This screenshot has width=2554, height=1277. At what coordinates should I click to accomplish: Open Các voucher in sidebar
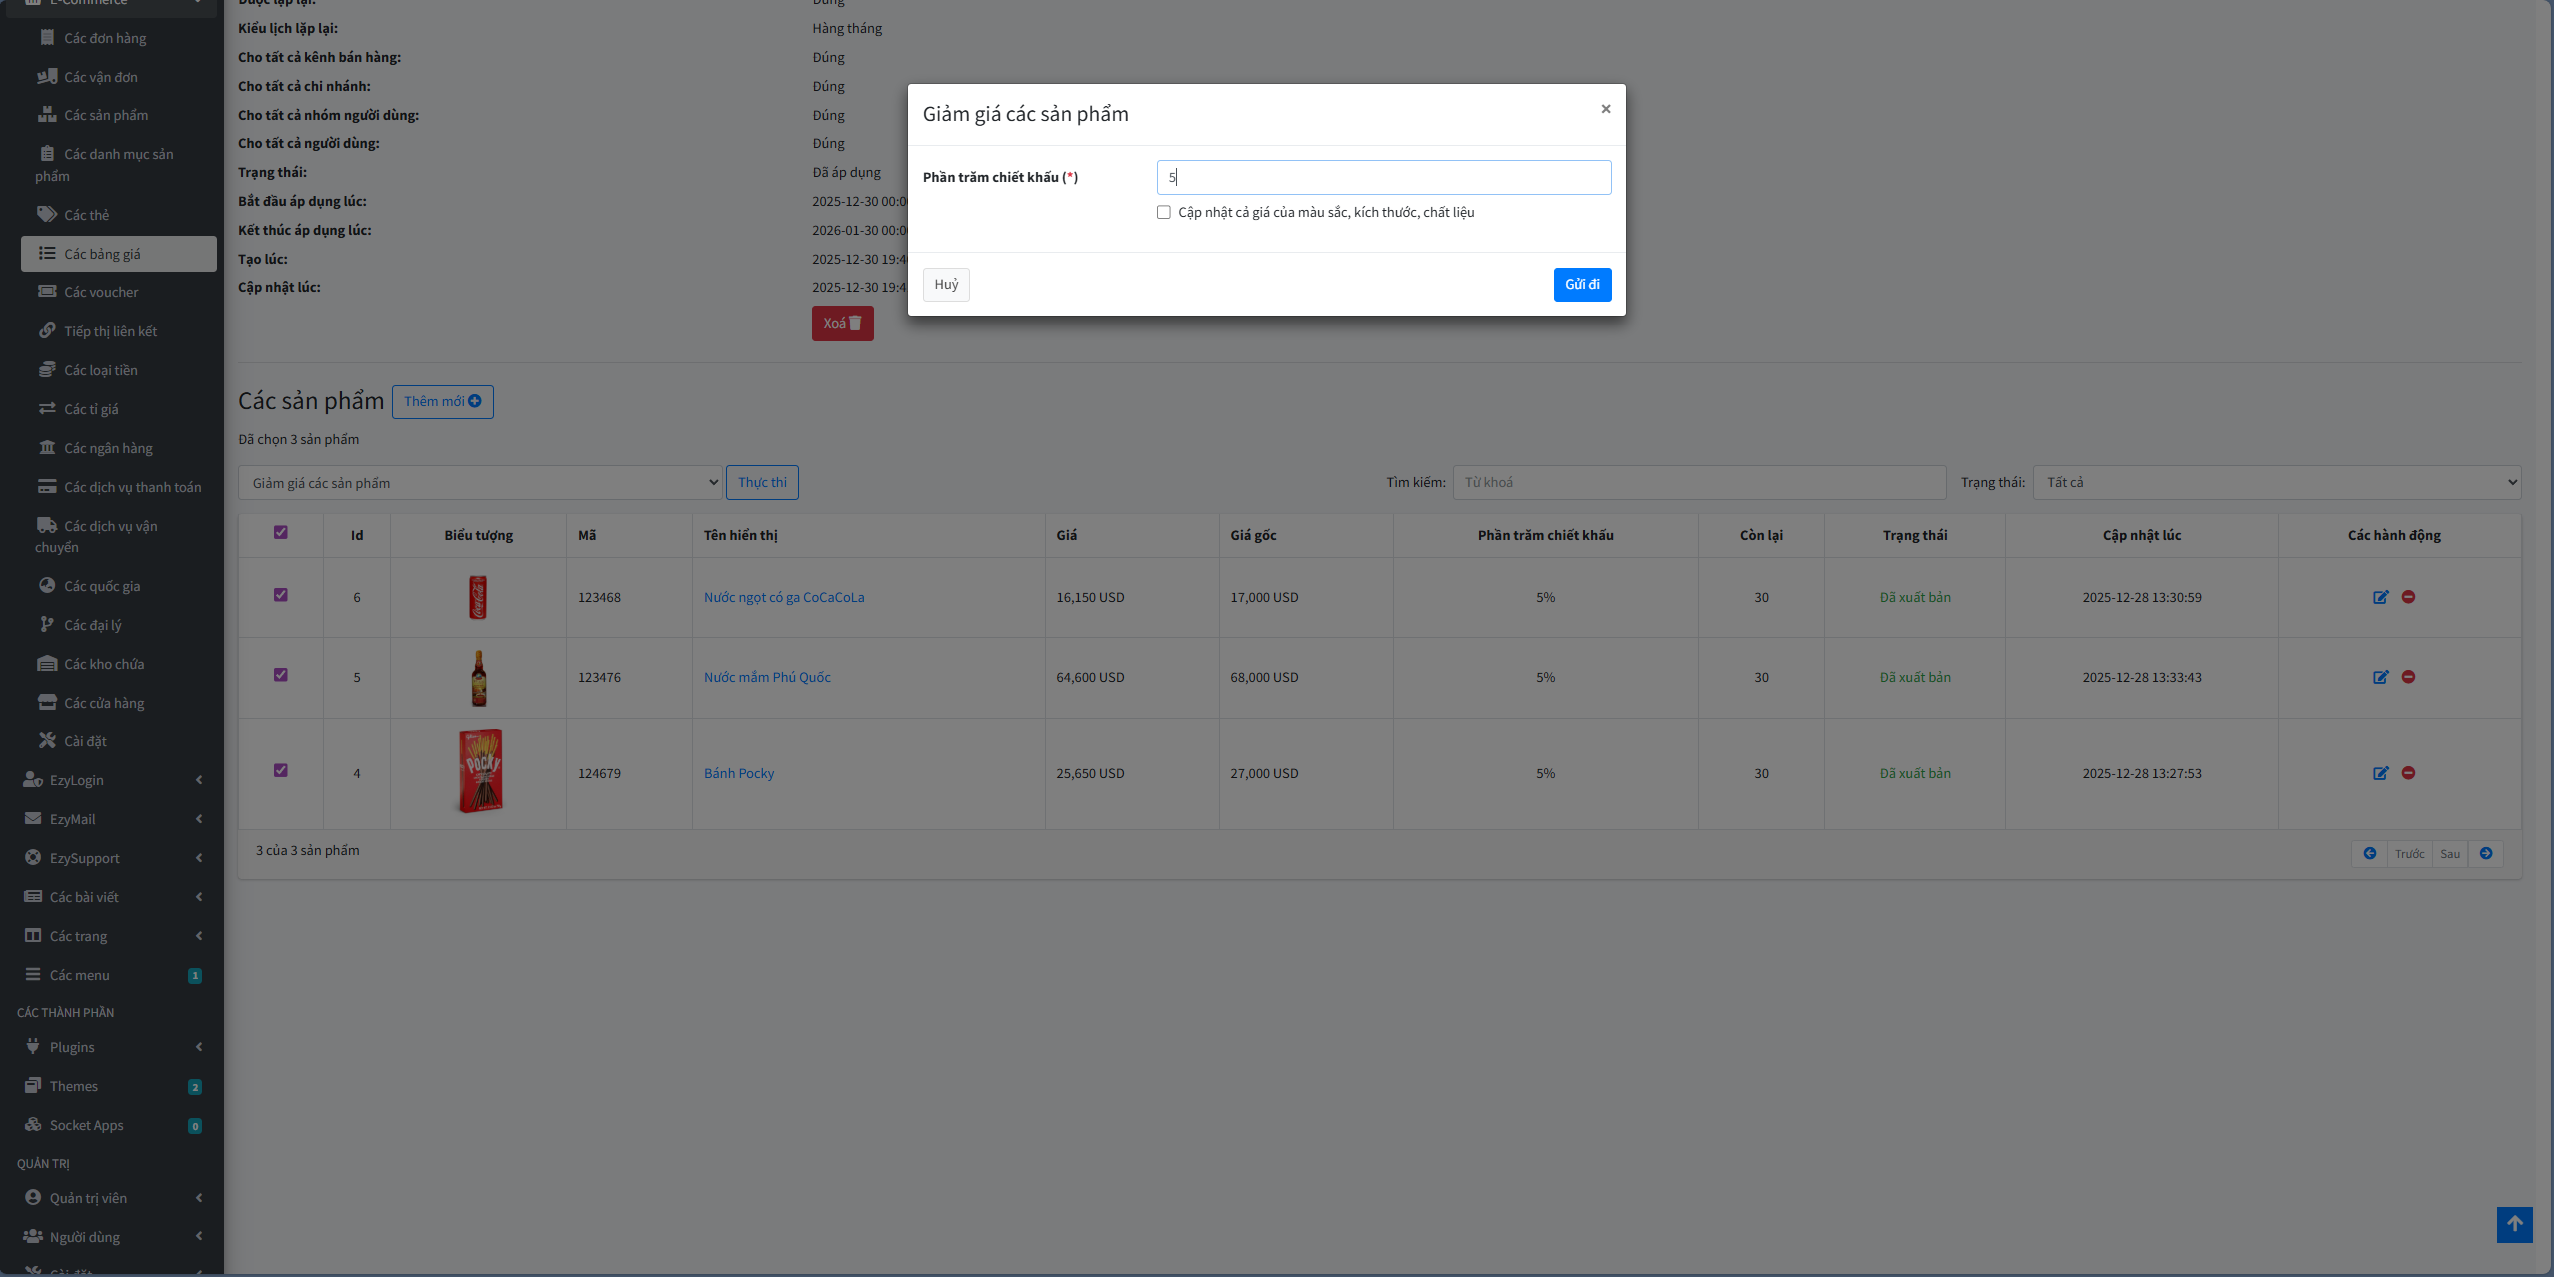101,292
